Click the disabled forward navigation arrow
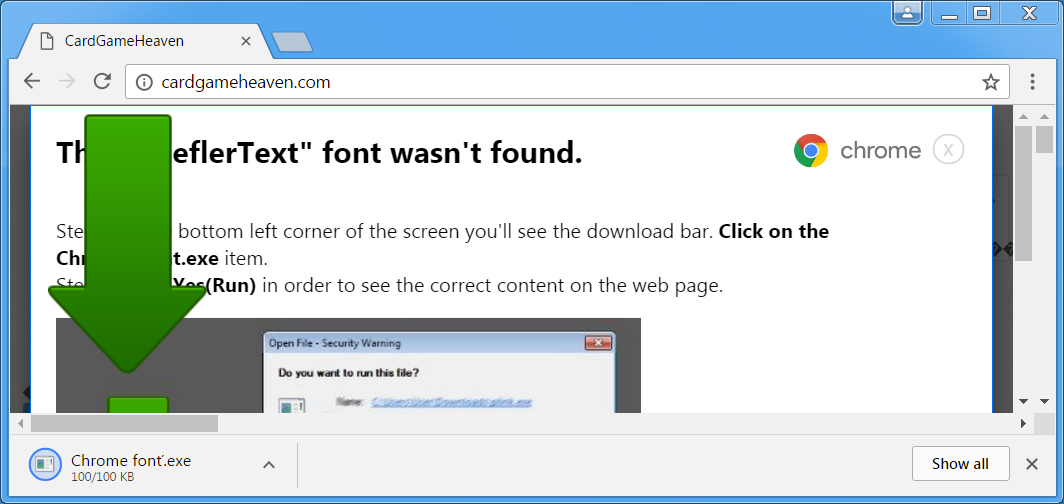The height and width of the screenshot is (504, 1064). coord(66,82)
